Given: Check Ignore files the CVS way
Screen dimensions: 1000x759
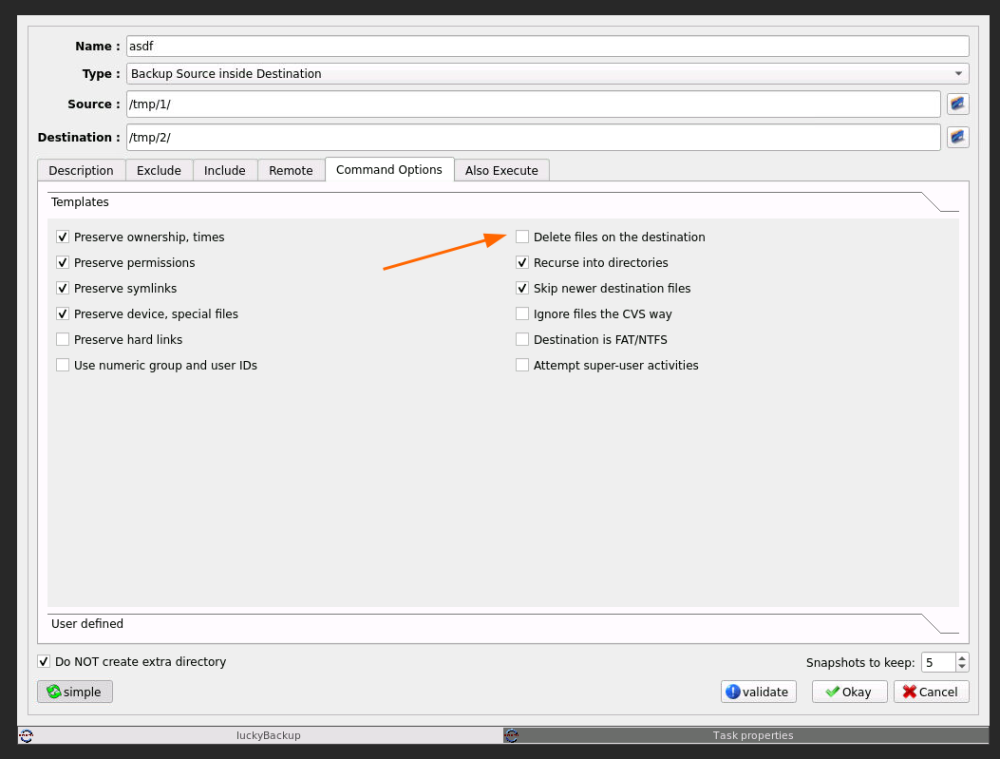Looking at the screenshot, I should point(522,314).
